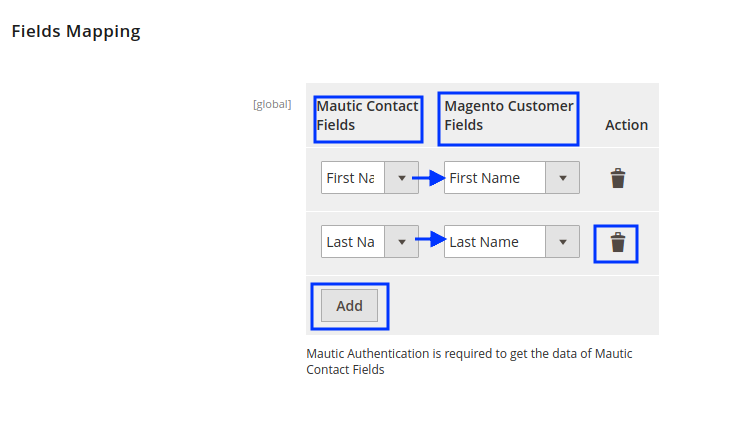Click arrow button of Magento Last Name dropdown
Image resolution: width=731 pixels, height=432 pixels.
click(562, 242)
